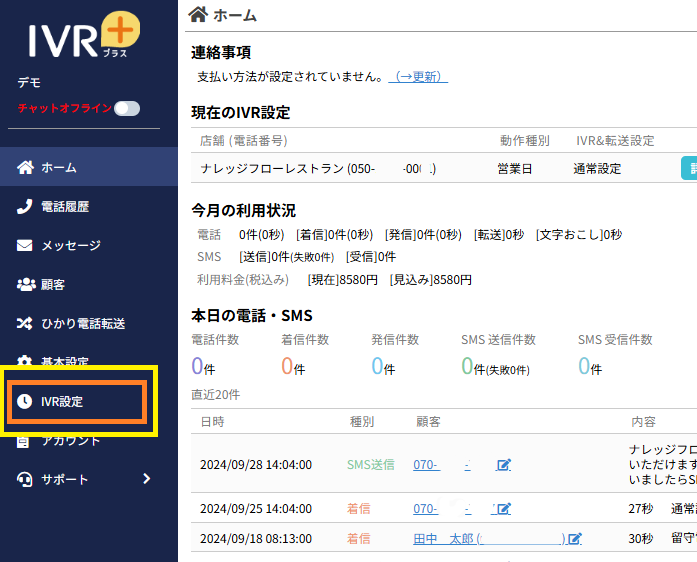Expand the サポート submenu chevron
The height and width of the screenshot is (562, 697).
[x=146, y=479]
